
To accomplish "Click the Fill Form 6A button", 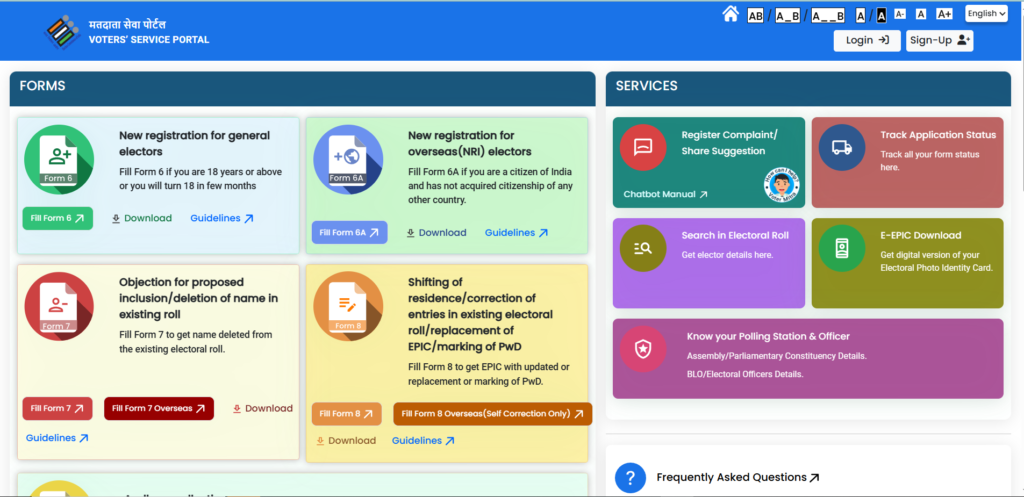I will coord(349,232).
